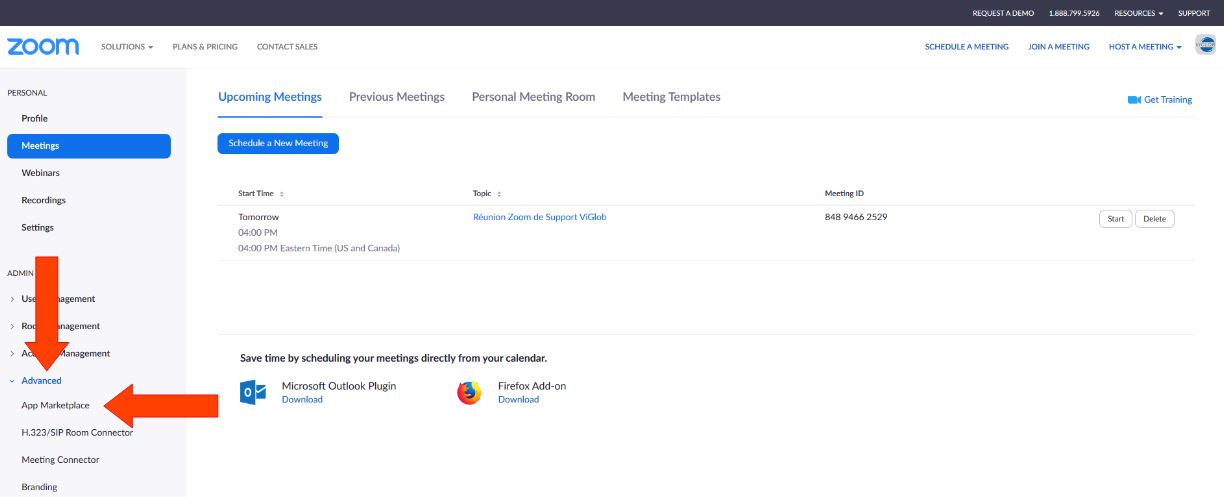Viewport: 1224px width, 497px height.
Task: Sort meetings by Start Time arrows
Action: click(x=282, y=194)
